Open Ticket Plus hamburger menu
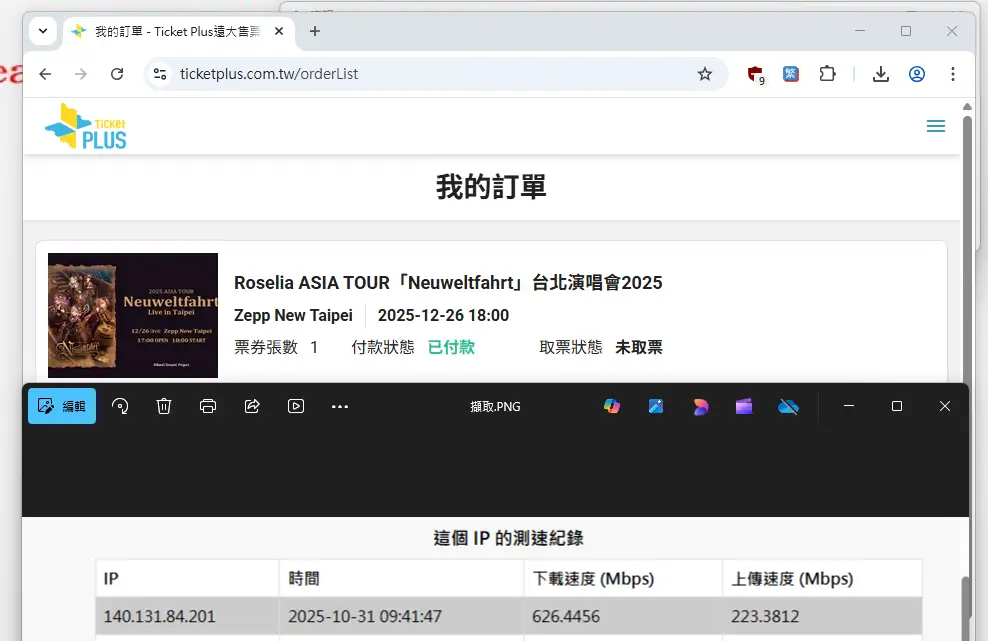Image resolution: width=988 pixels, height=641 pixels. [936, 126]
